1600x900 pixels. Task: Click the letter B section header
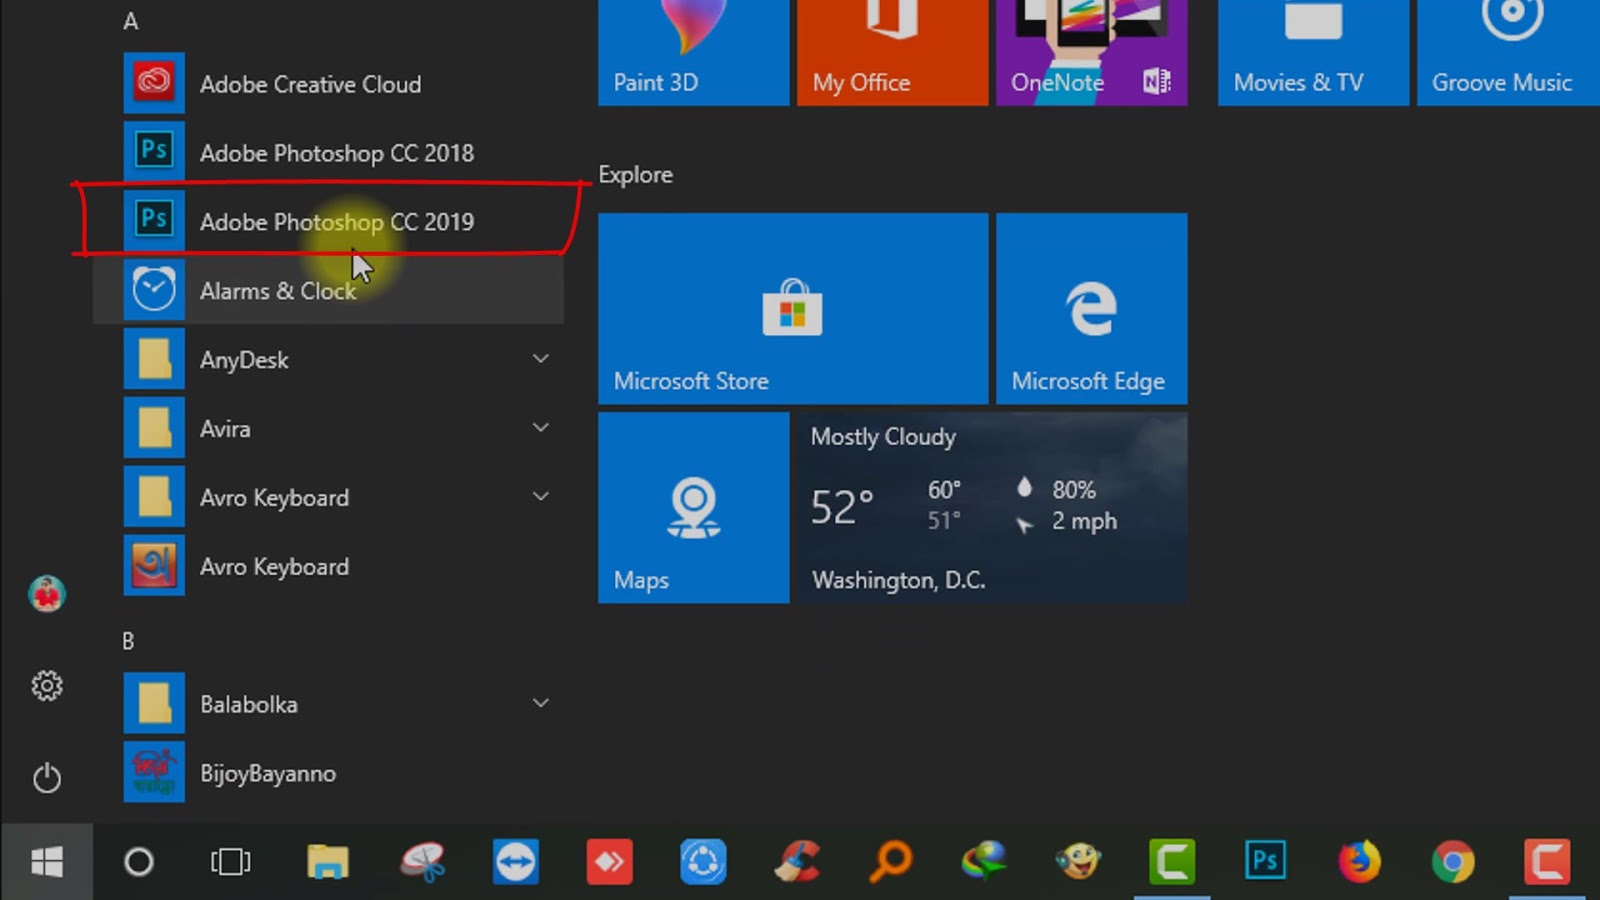click(x=128, y=641)
